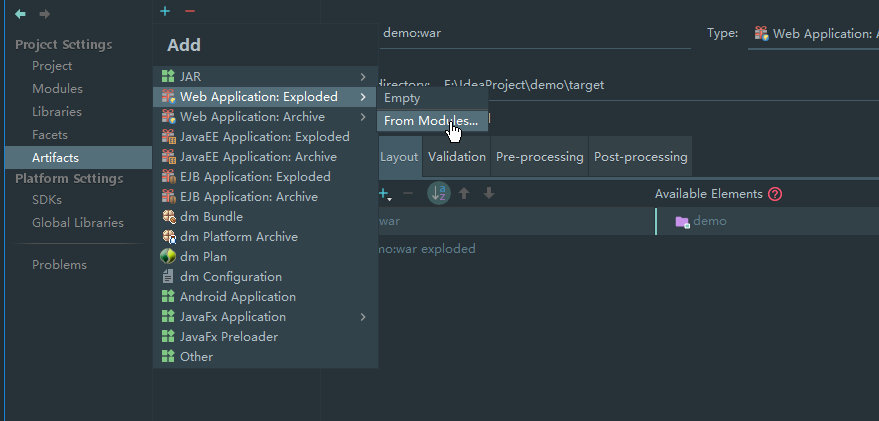This screenshot has height=421, width=879.
Task: Open the Type dropdown showing Web Application
Action: pos(813,34)
